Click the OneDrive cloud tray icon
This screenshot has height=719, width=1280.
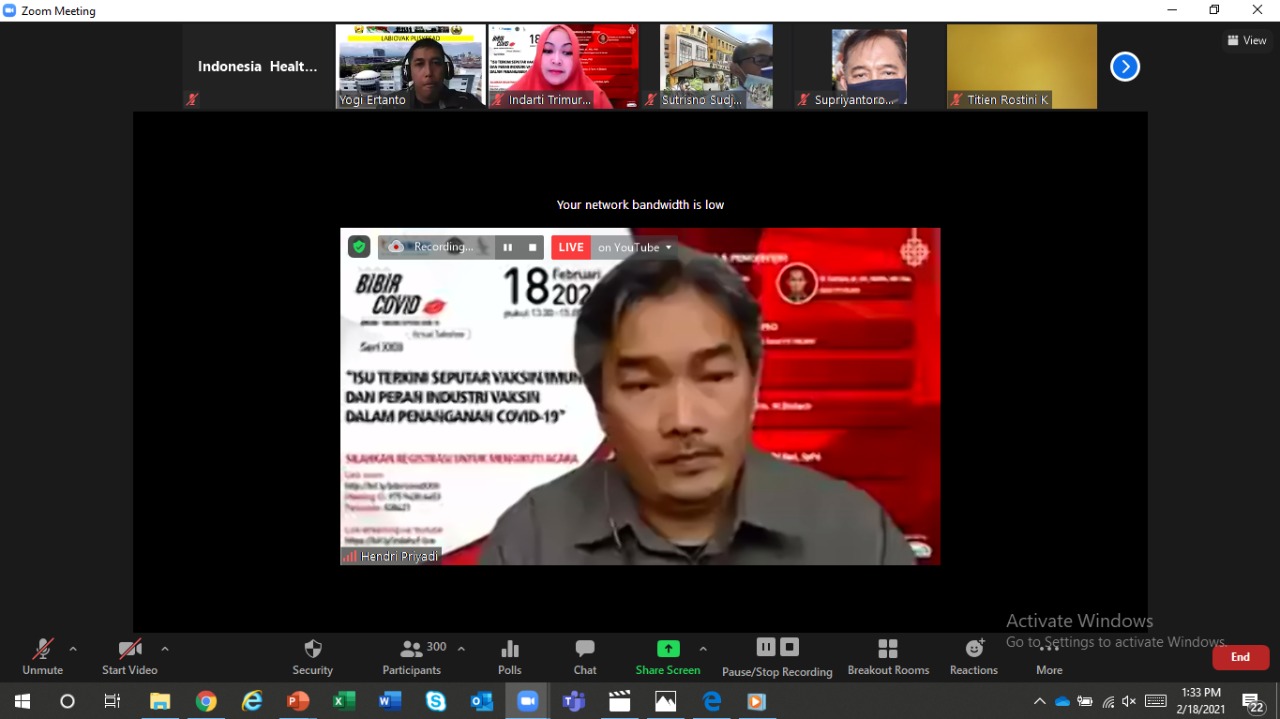pos(1062,701)
